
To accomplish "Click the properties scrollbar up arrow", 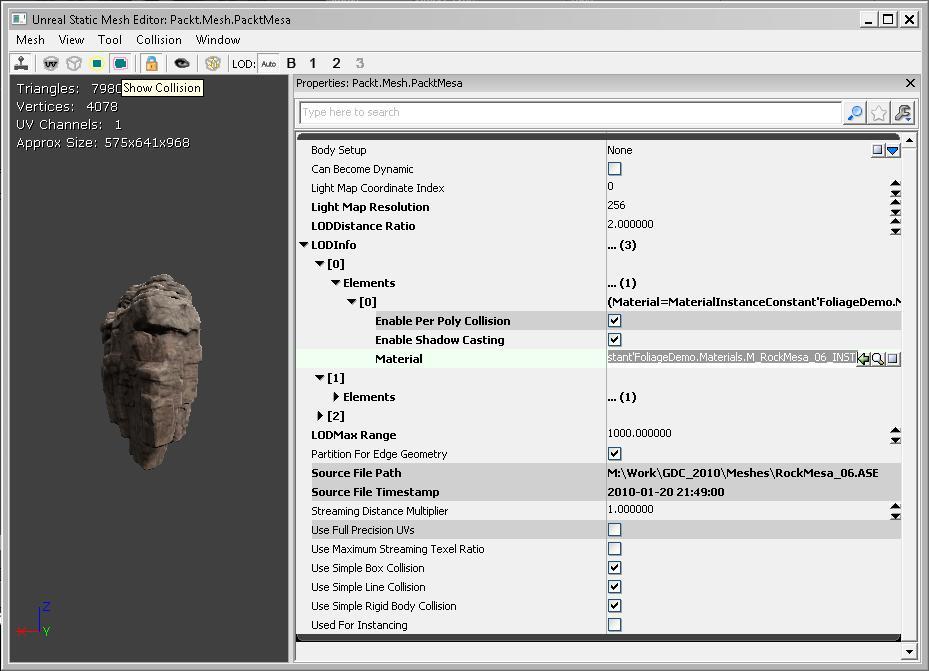I will (x=909, y=140).
